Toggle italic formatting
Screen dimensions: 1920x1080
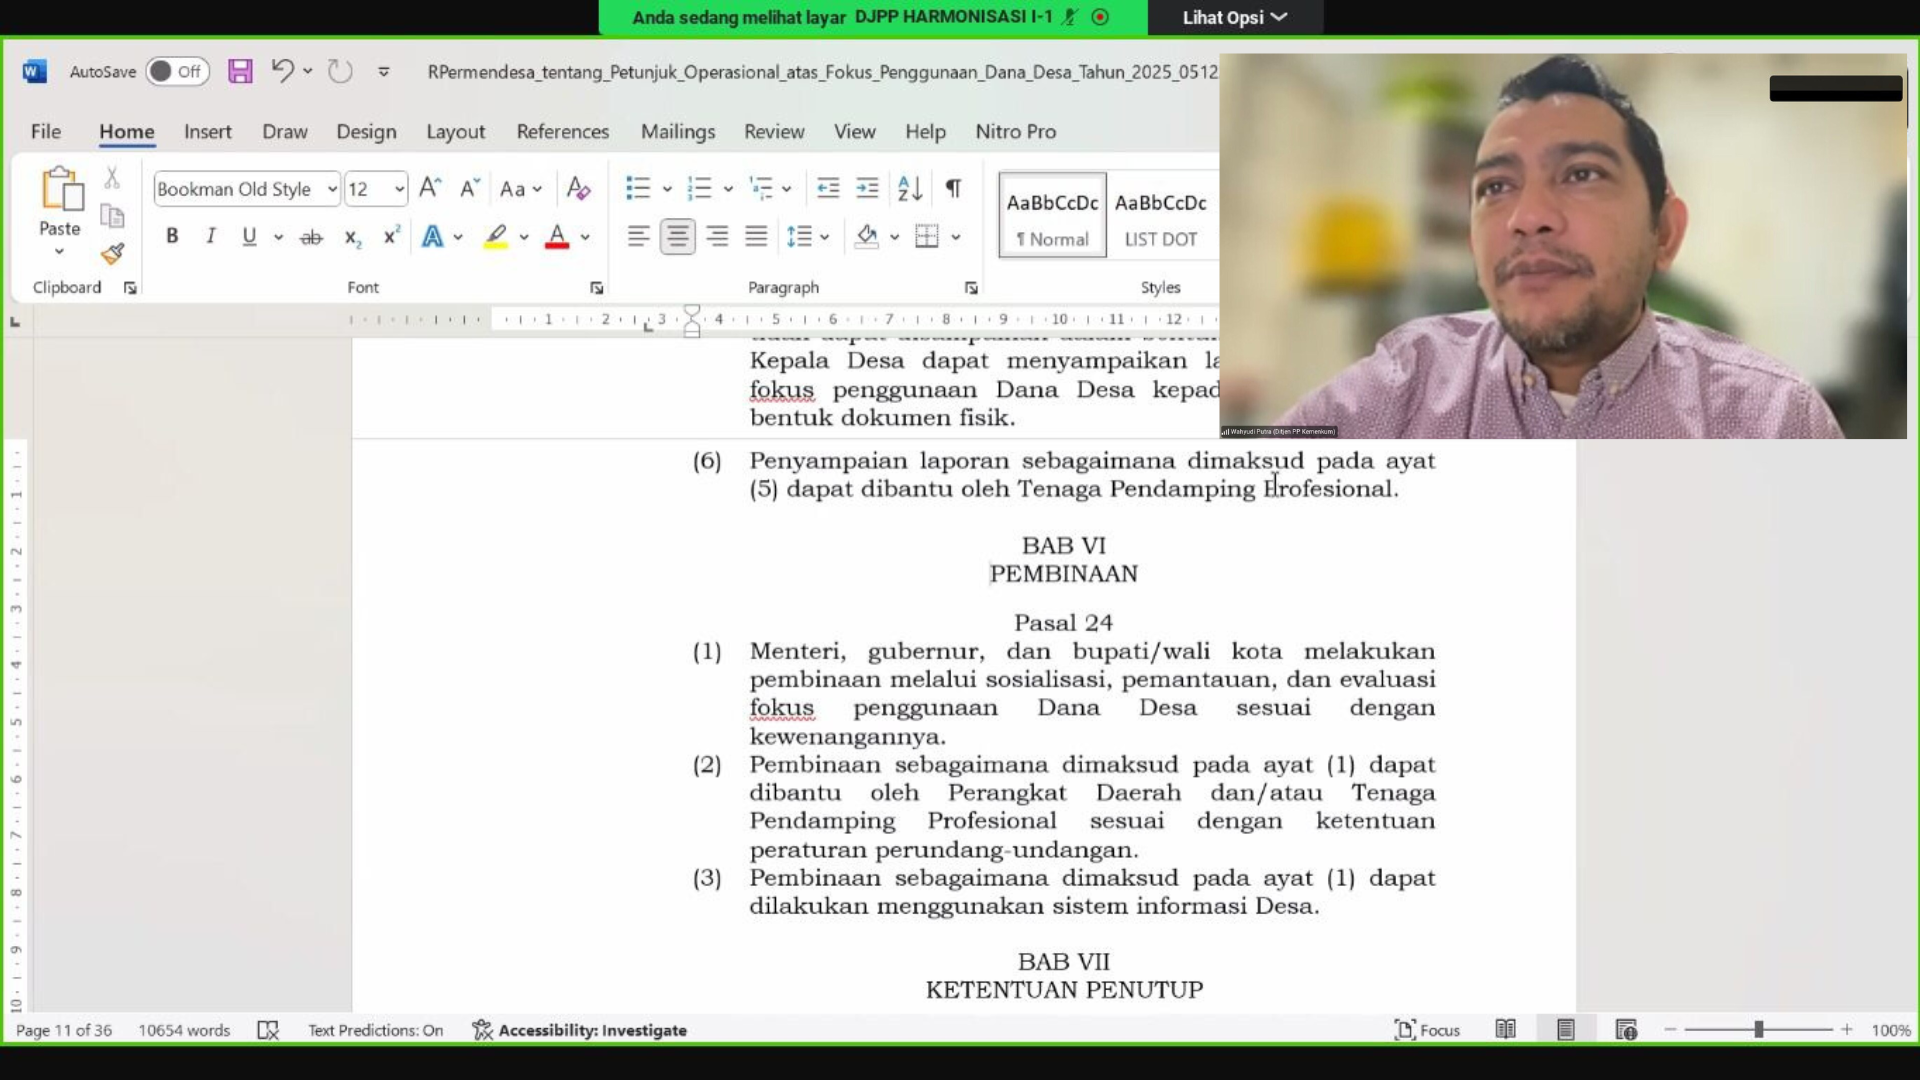(x=210, y=237)
